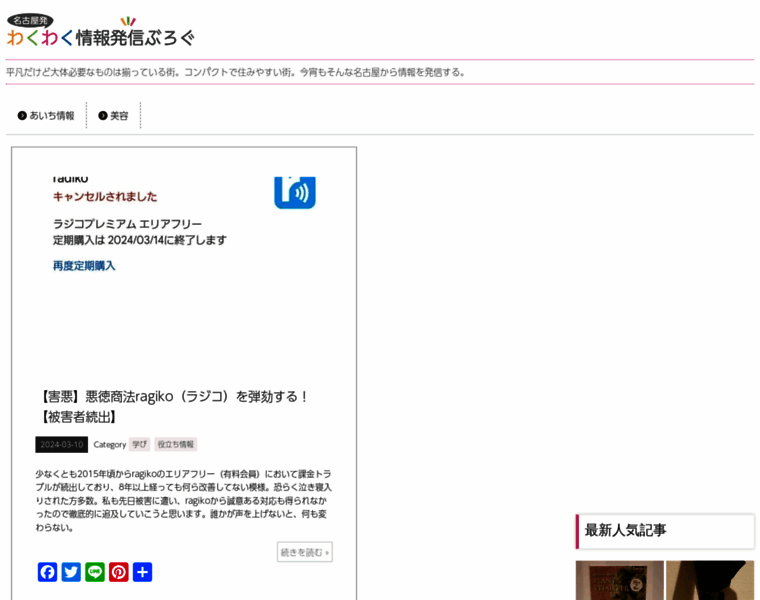Click the 2024-03-10 date badge

[x=62, y=444]
